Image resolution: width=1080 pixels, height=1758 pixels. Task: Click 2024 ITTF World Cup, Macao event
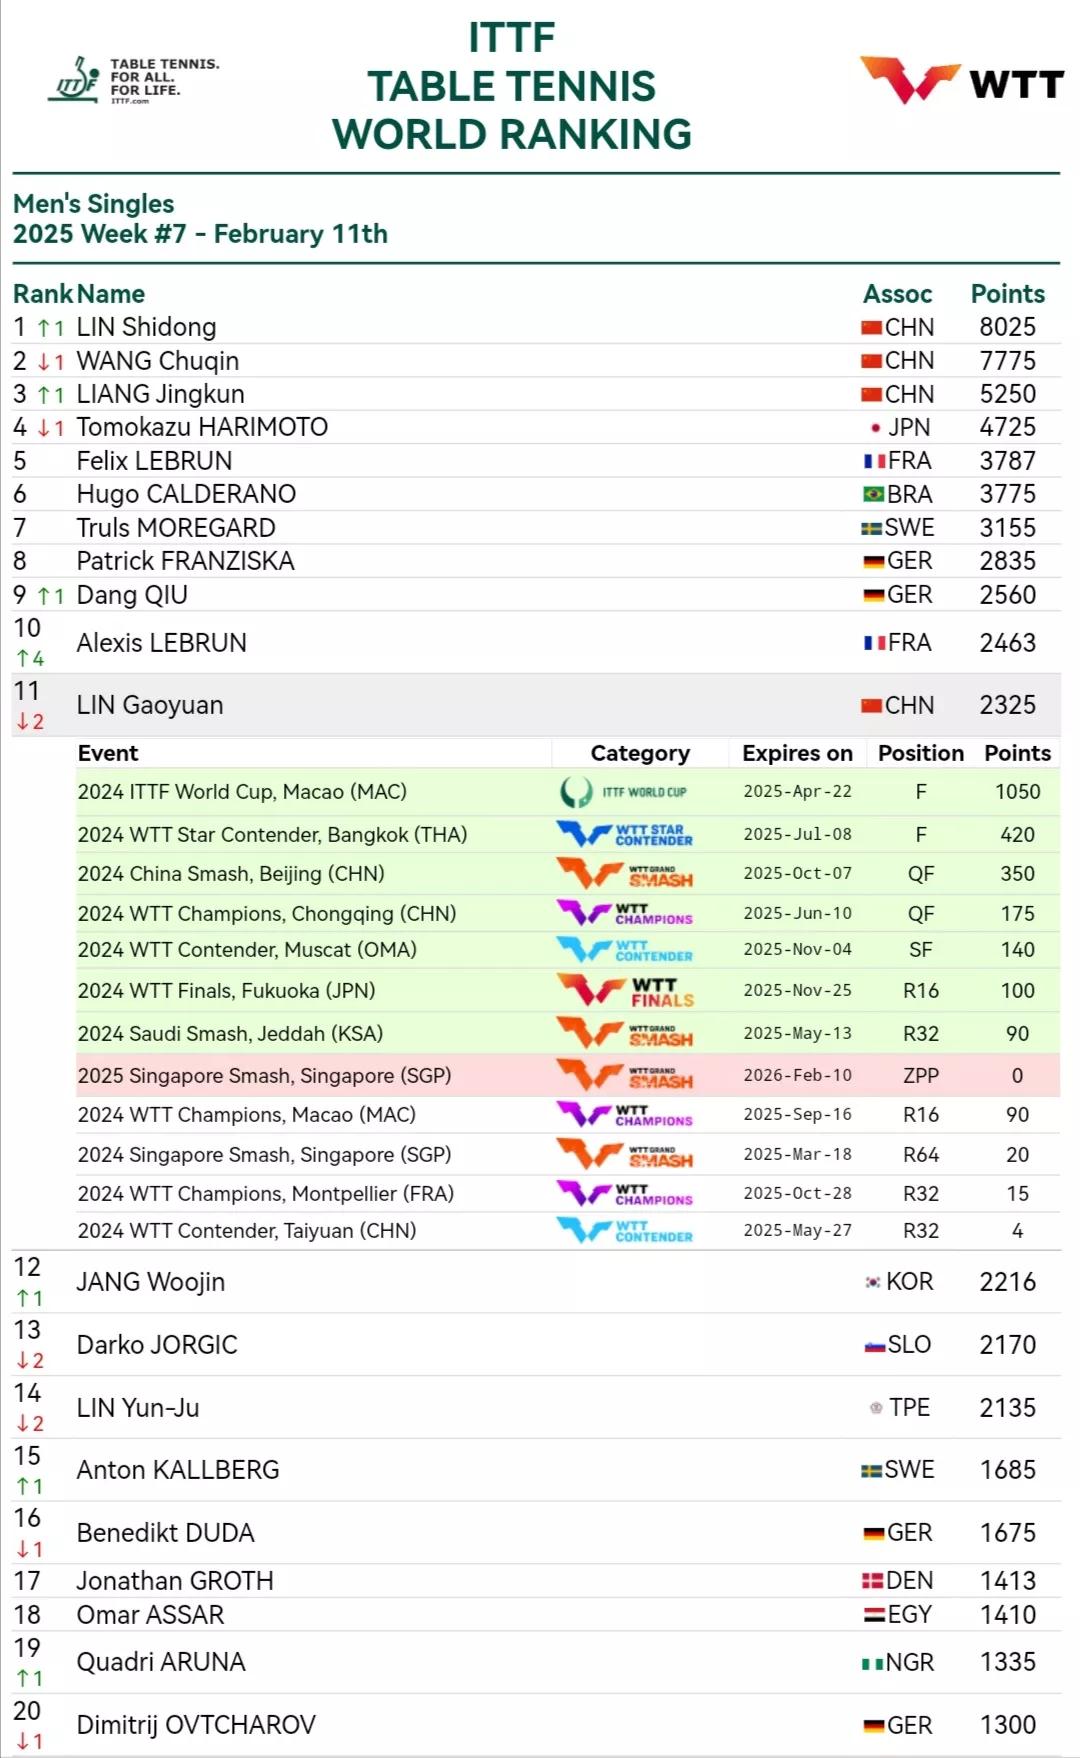pyautogui.click(x=242, y=792)
